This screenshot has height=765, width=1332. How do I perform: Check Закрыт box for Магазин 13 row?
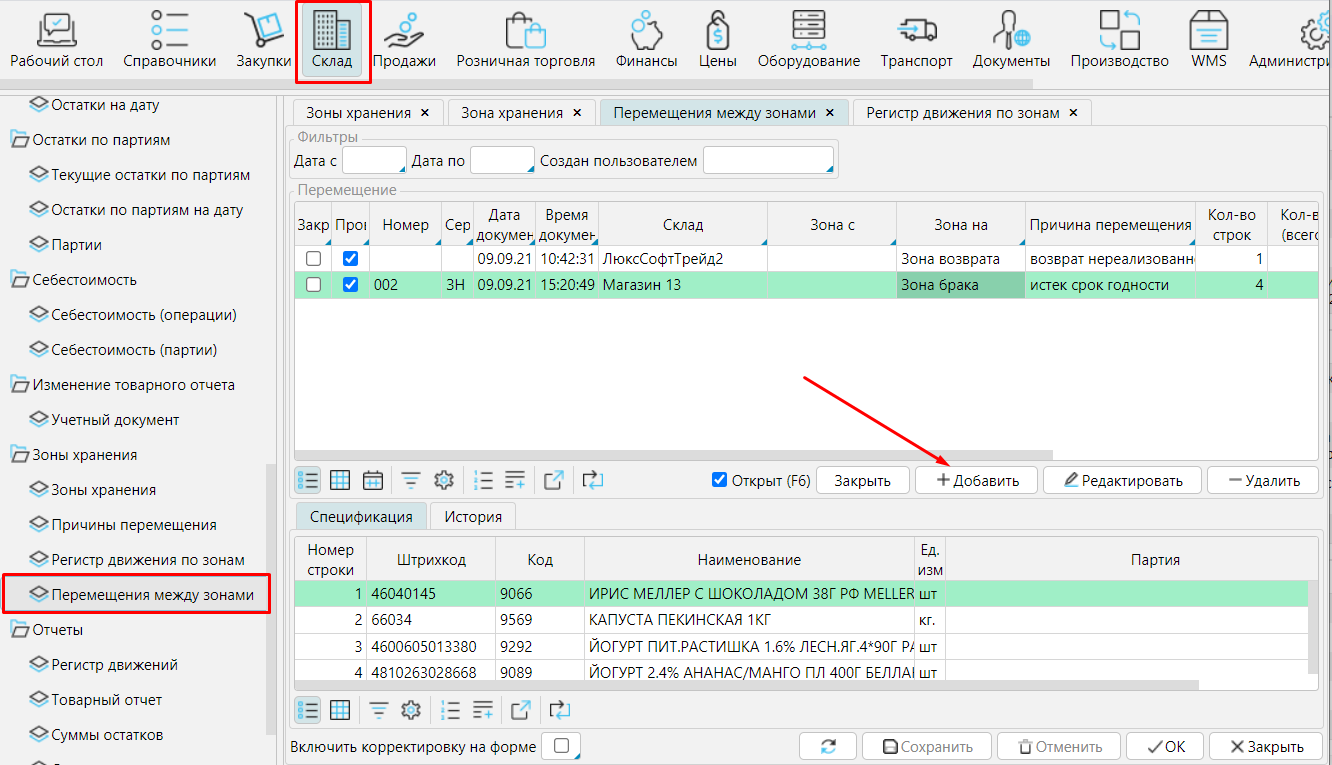click(x=313, y=285)
